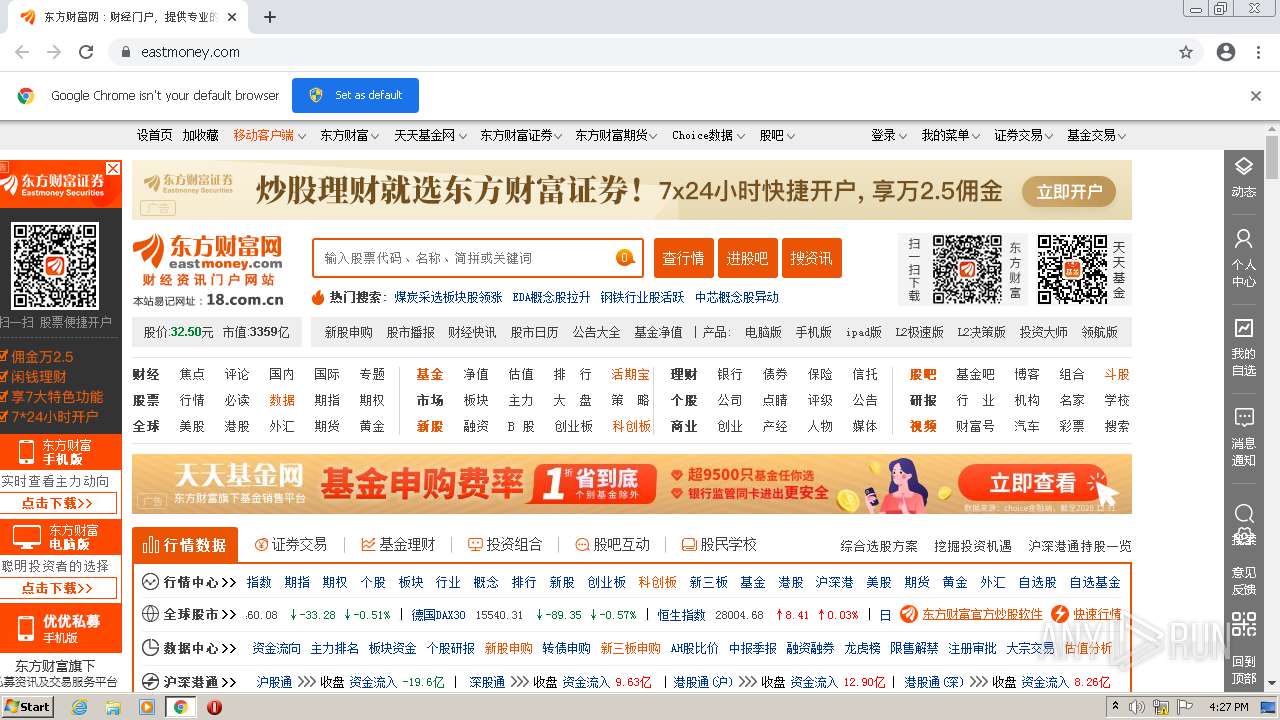This screenshot has width=1280, height=720.
Task: Click the volume icon in system tray
Action: (1137, 707)
